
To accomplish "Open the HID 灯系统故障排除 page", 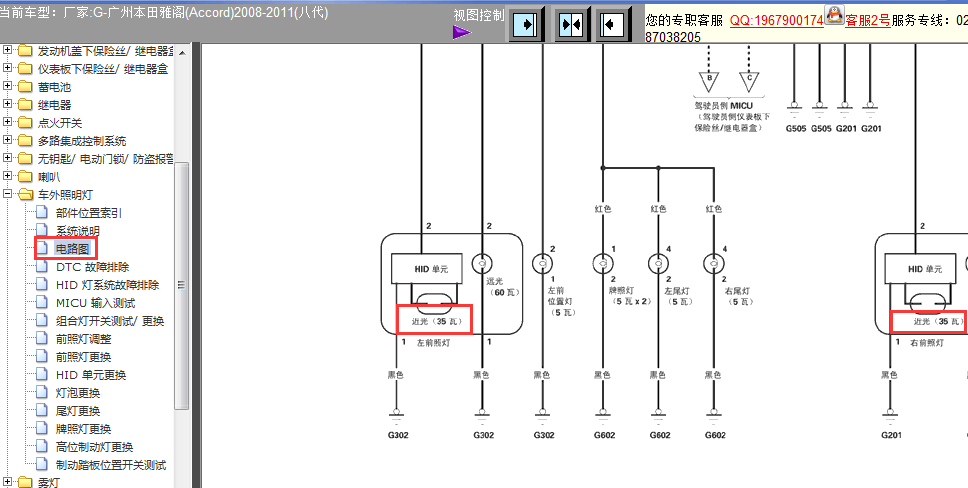I will (x=107, y=285).
